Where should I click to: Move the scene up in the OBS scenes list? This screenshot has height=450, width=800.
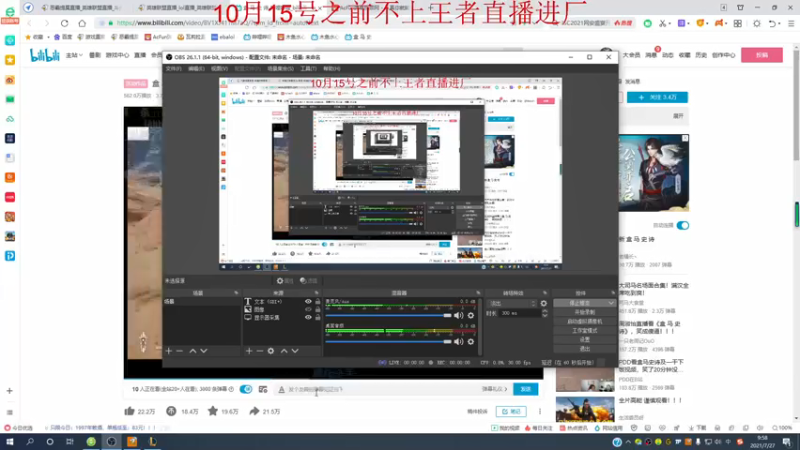tap(193, 351)
